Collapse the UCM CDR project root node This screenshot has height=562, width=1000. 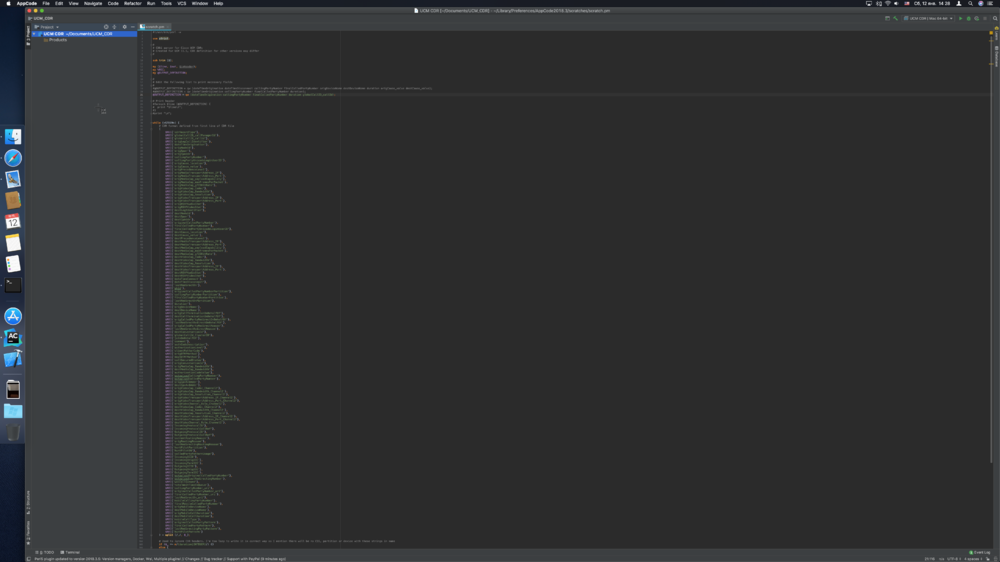point(35,34)
